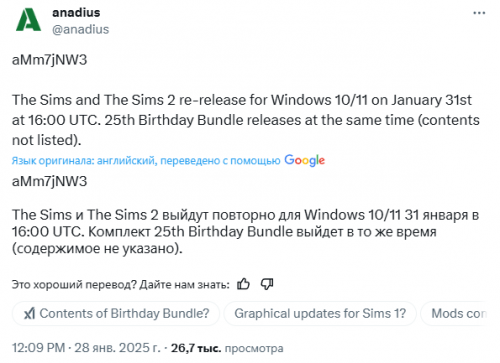Rate the translation with thumbs down
The width and height of the screenshot is (500, 363).
click(x=267, y=284)
